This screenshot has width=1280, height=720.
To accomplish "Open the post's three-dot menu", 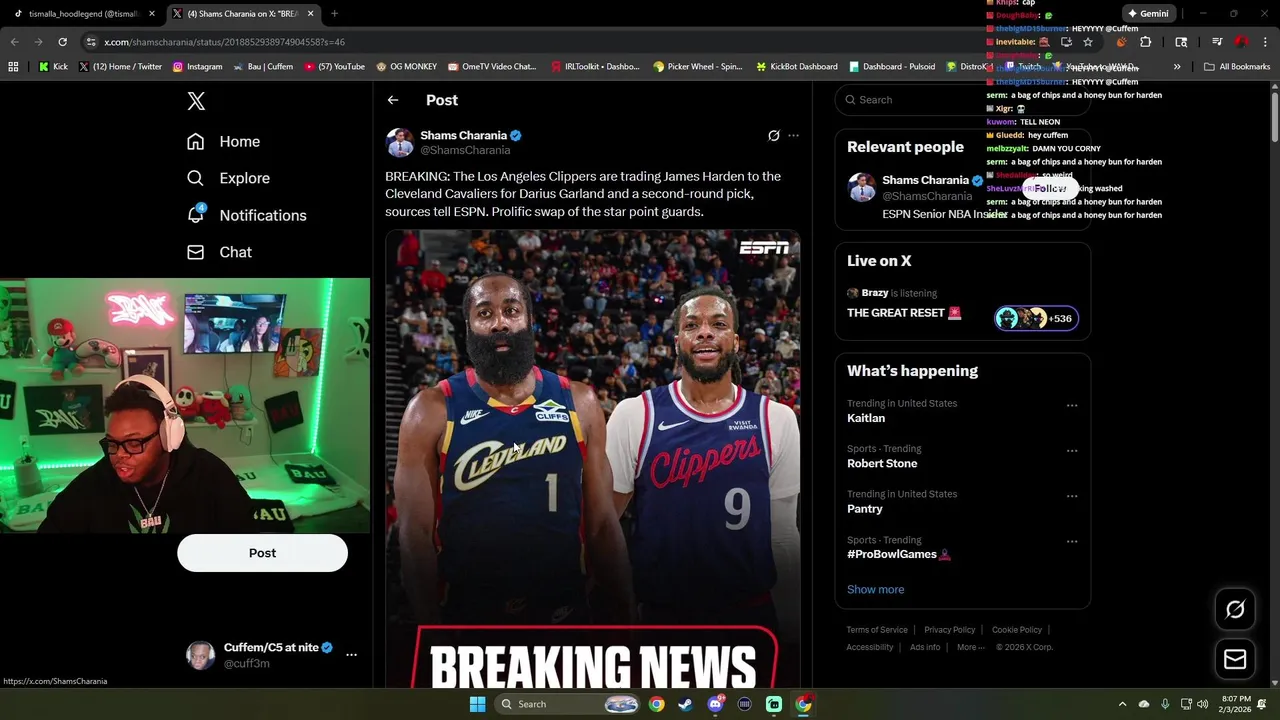I will point(794,135).
